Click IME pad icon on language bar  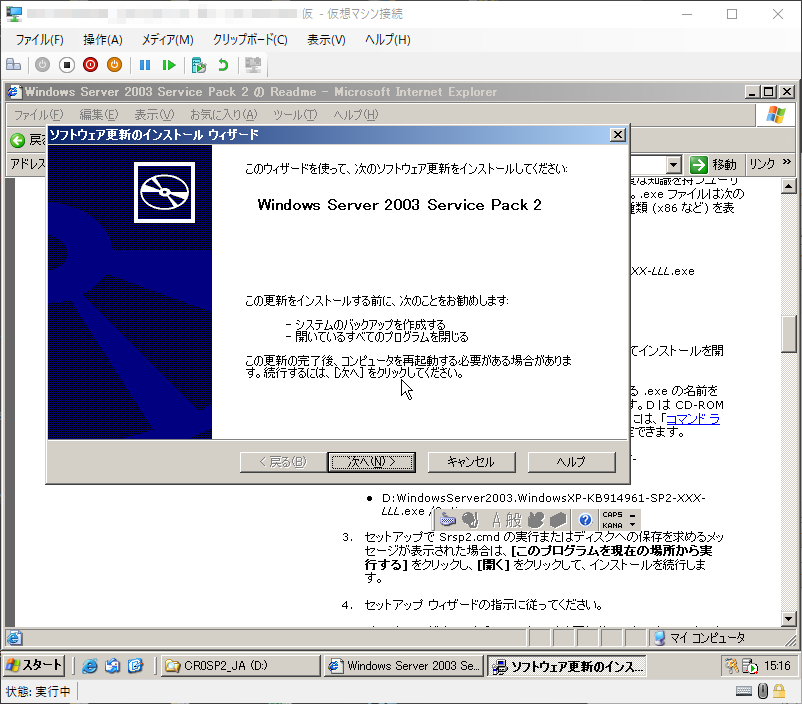pyautogui.click(x=536, y=520)
